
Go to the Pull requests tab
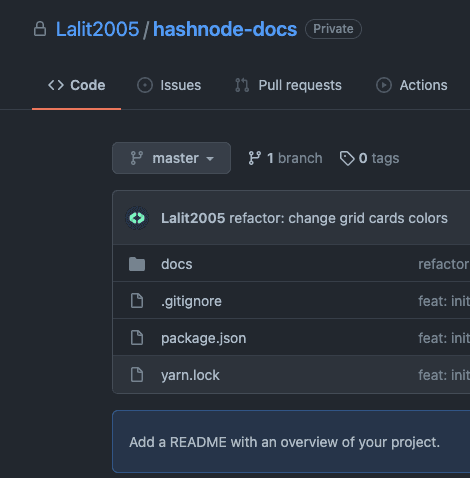[288, 85]
